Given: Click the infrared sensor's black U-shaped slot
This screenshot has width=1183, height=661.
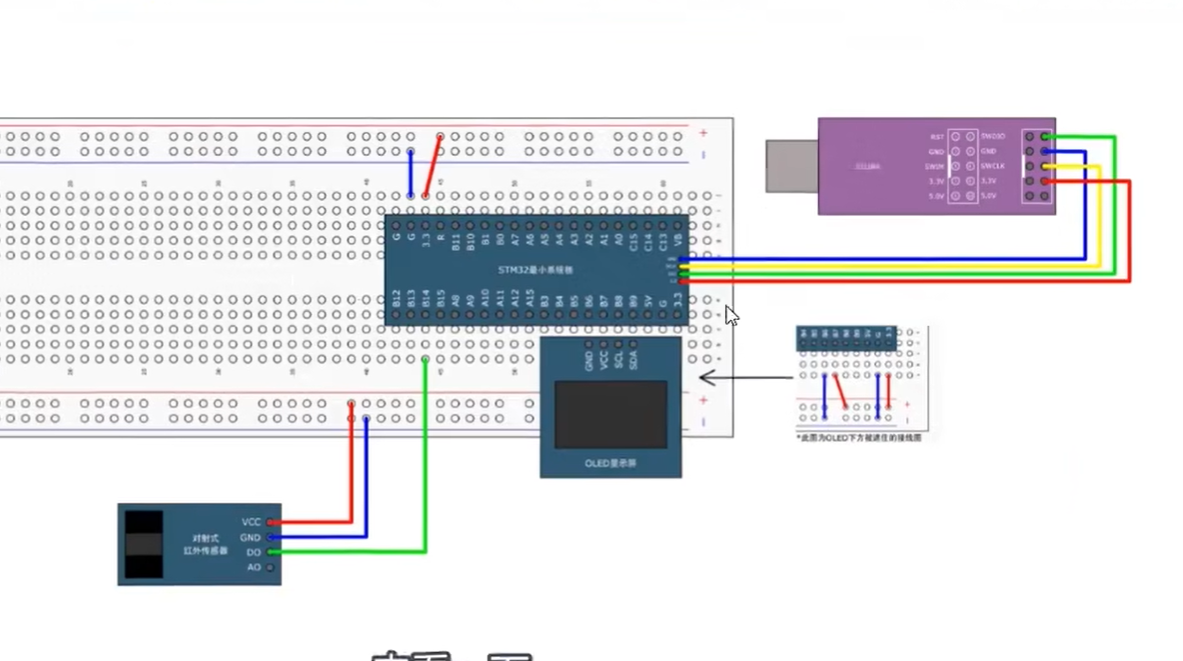Looking at the screenshot, I should [143, 544].
